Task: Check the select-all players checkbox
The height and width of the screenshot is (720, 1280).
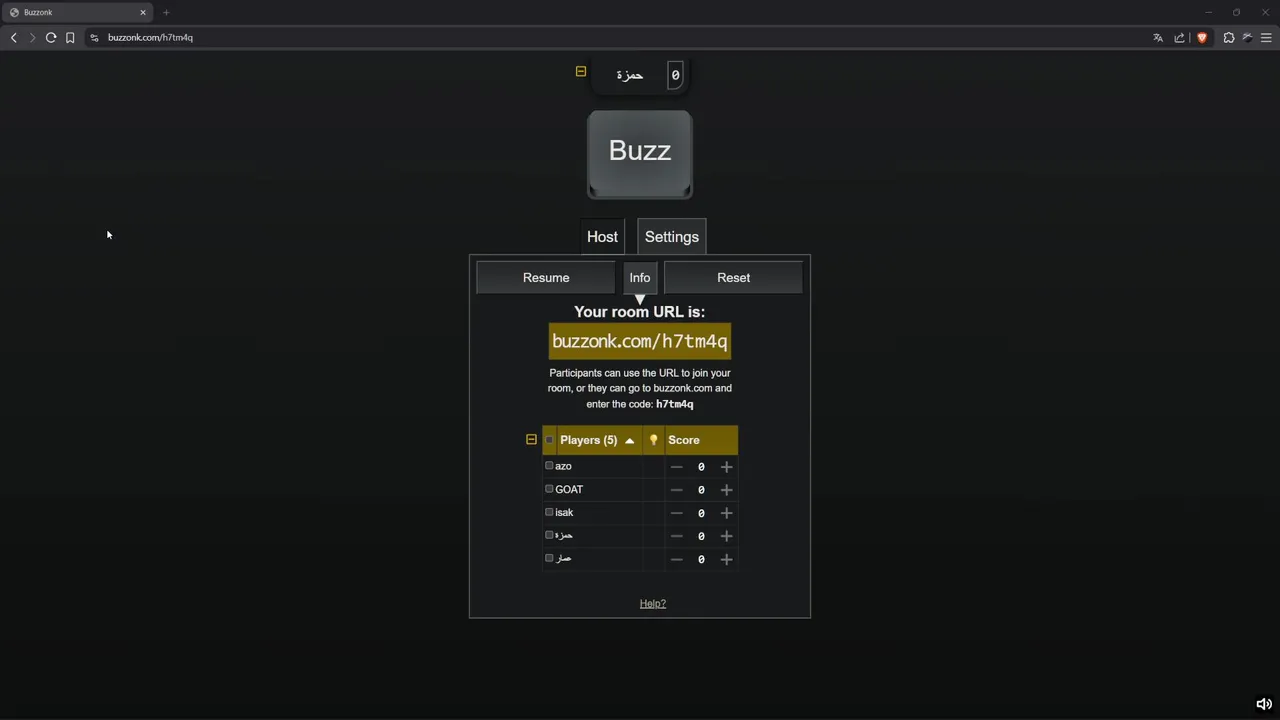Action: (x=549, y=440)
